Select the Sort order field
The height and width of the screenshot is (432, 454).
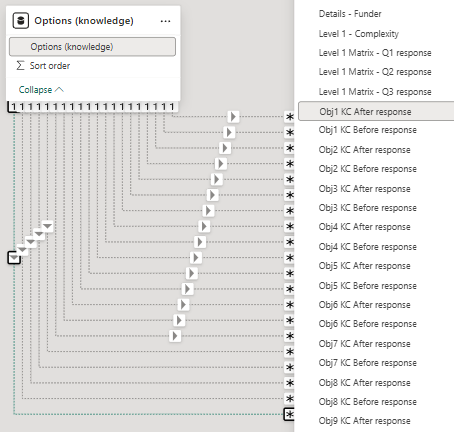[50, 66]
